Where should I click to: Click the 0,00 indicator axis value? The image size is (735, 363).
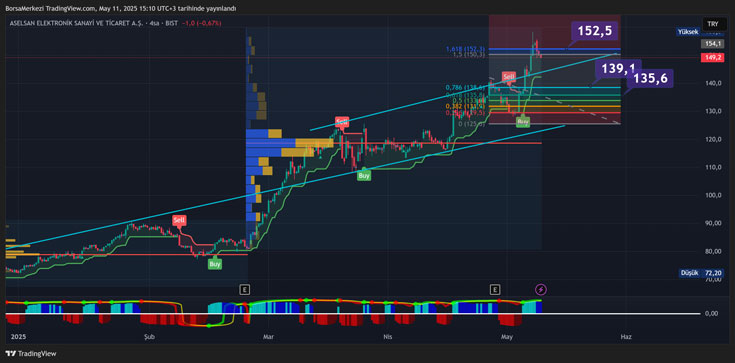tap(712, 313)
